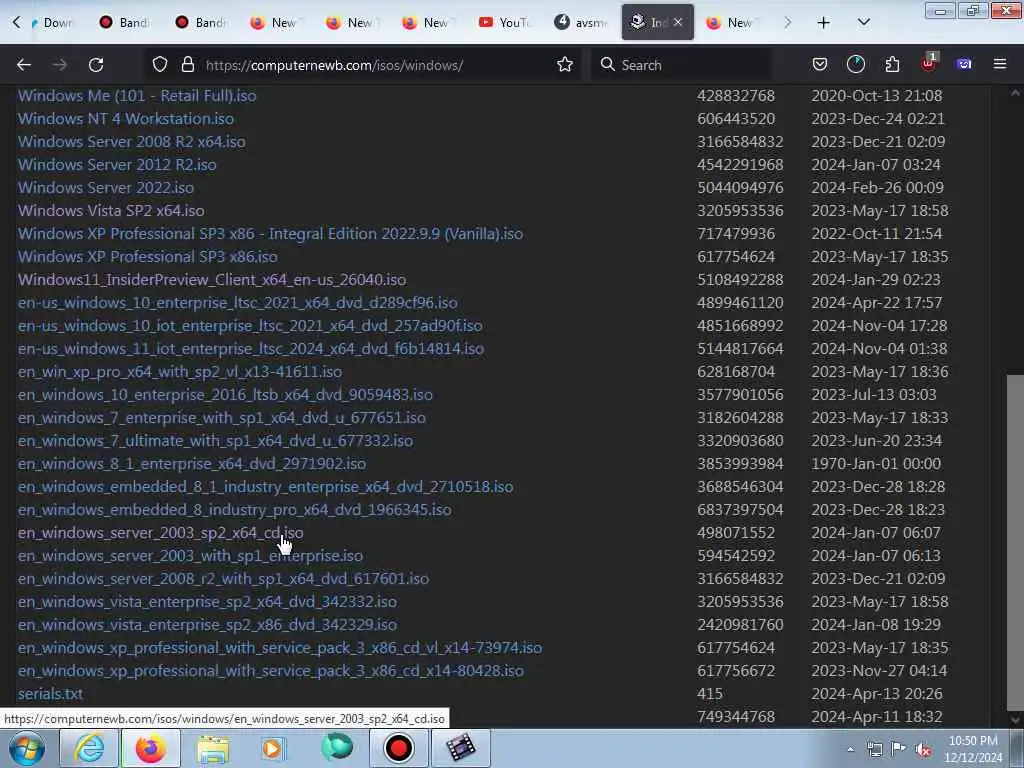Open tracking protection shield icon
1024x768 pixels.
[x=160, y=65]
